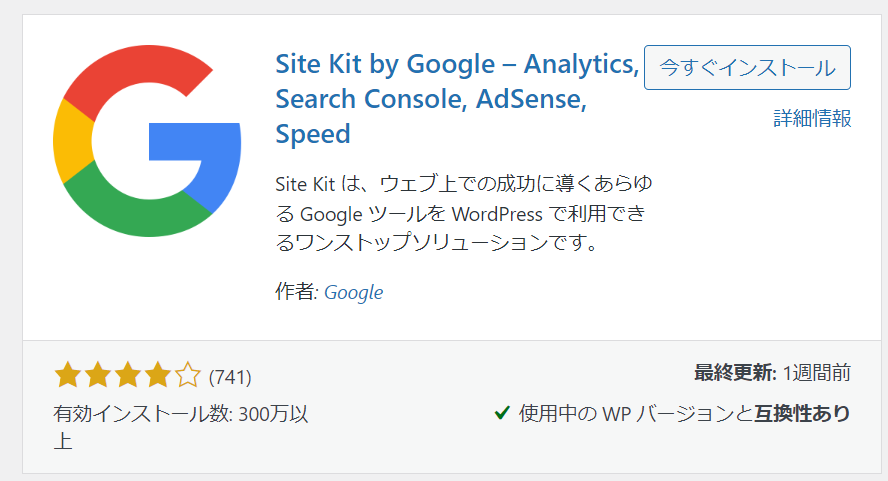The image size is (888, 481).
Task: Click the third gold rating star
Action: 127,376
